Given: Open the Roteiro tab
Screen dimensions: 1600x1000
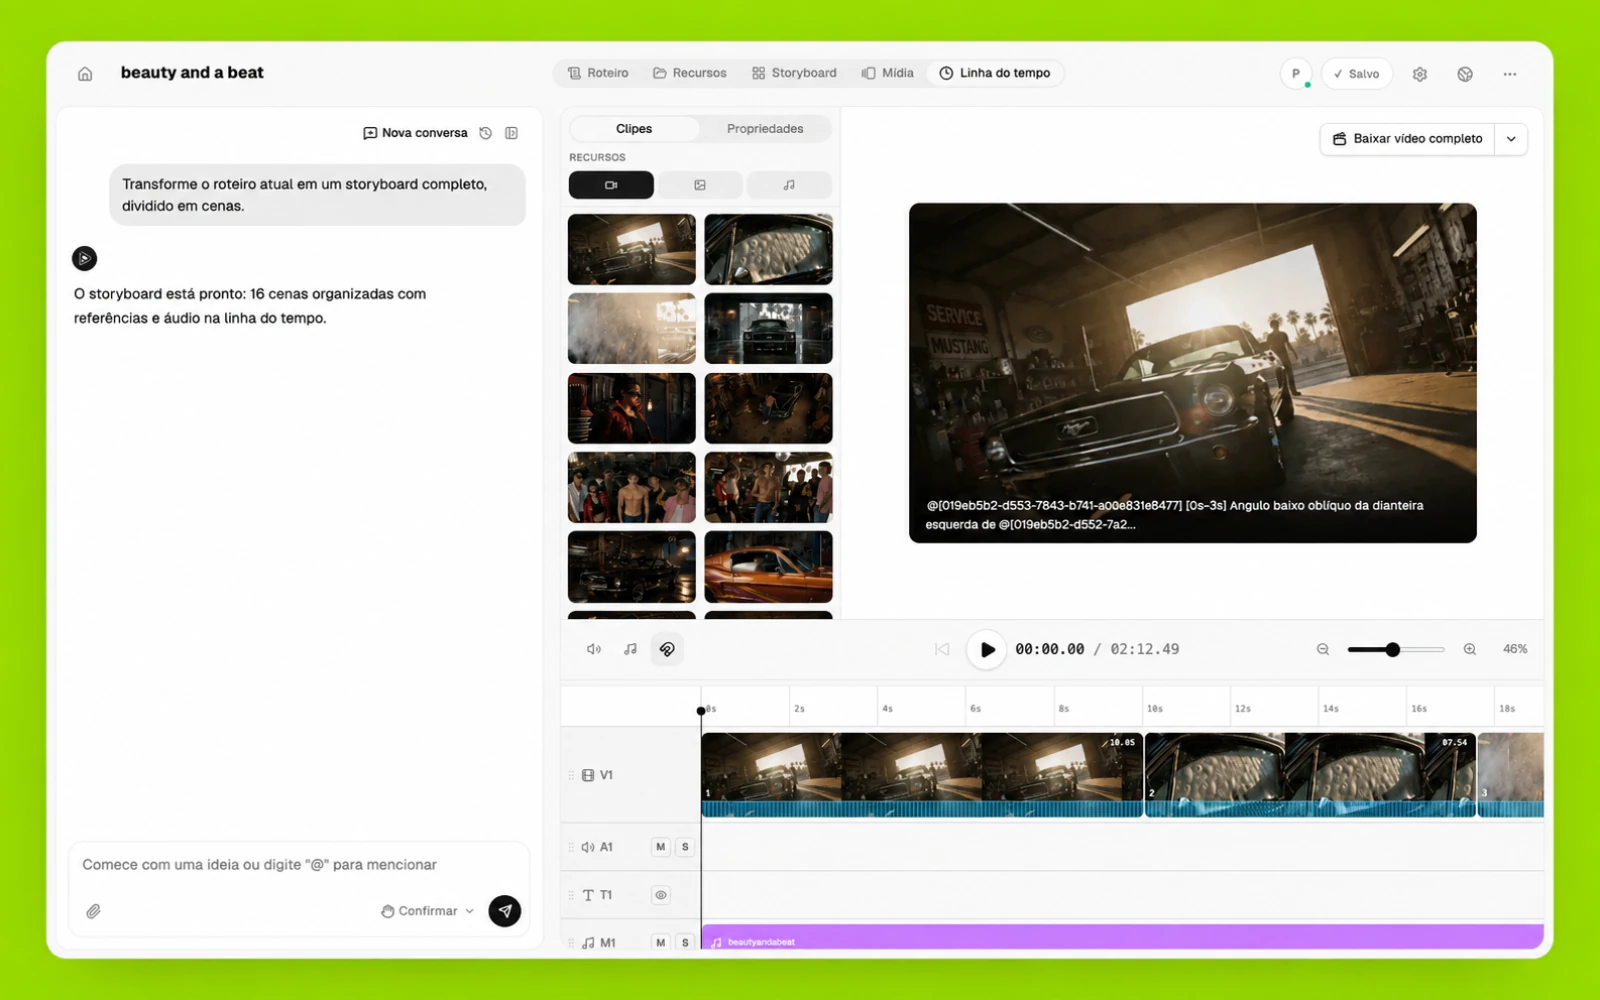Looking at the screenshot, I should (598, 73).
